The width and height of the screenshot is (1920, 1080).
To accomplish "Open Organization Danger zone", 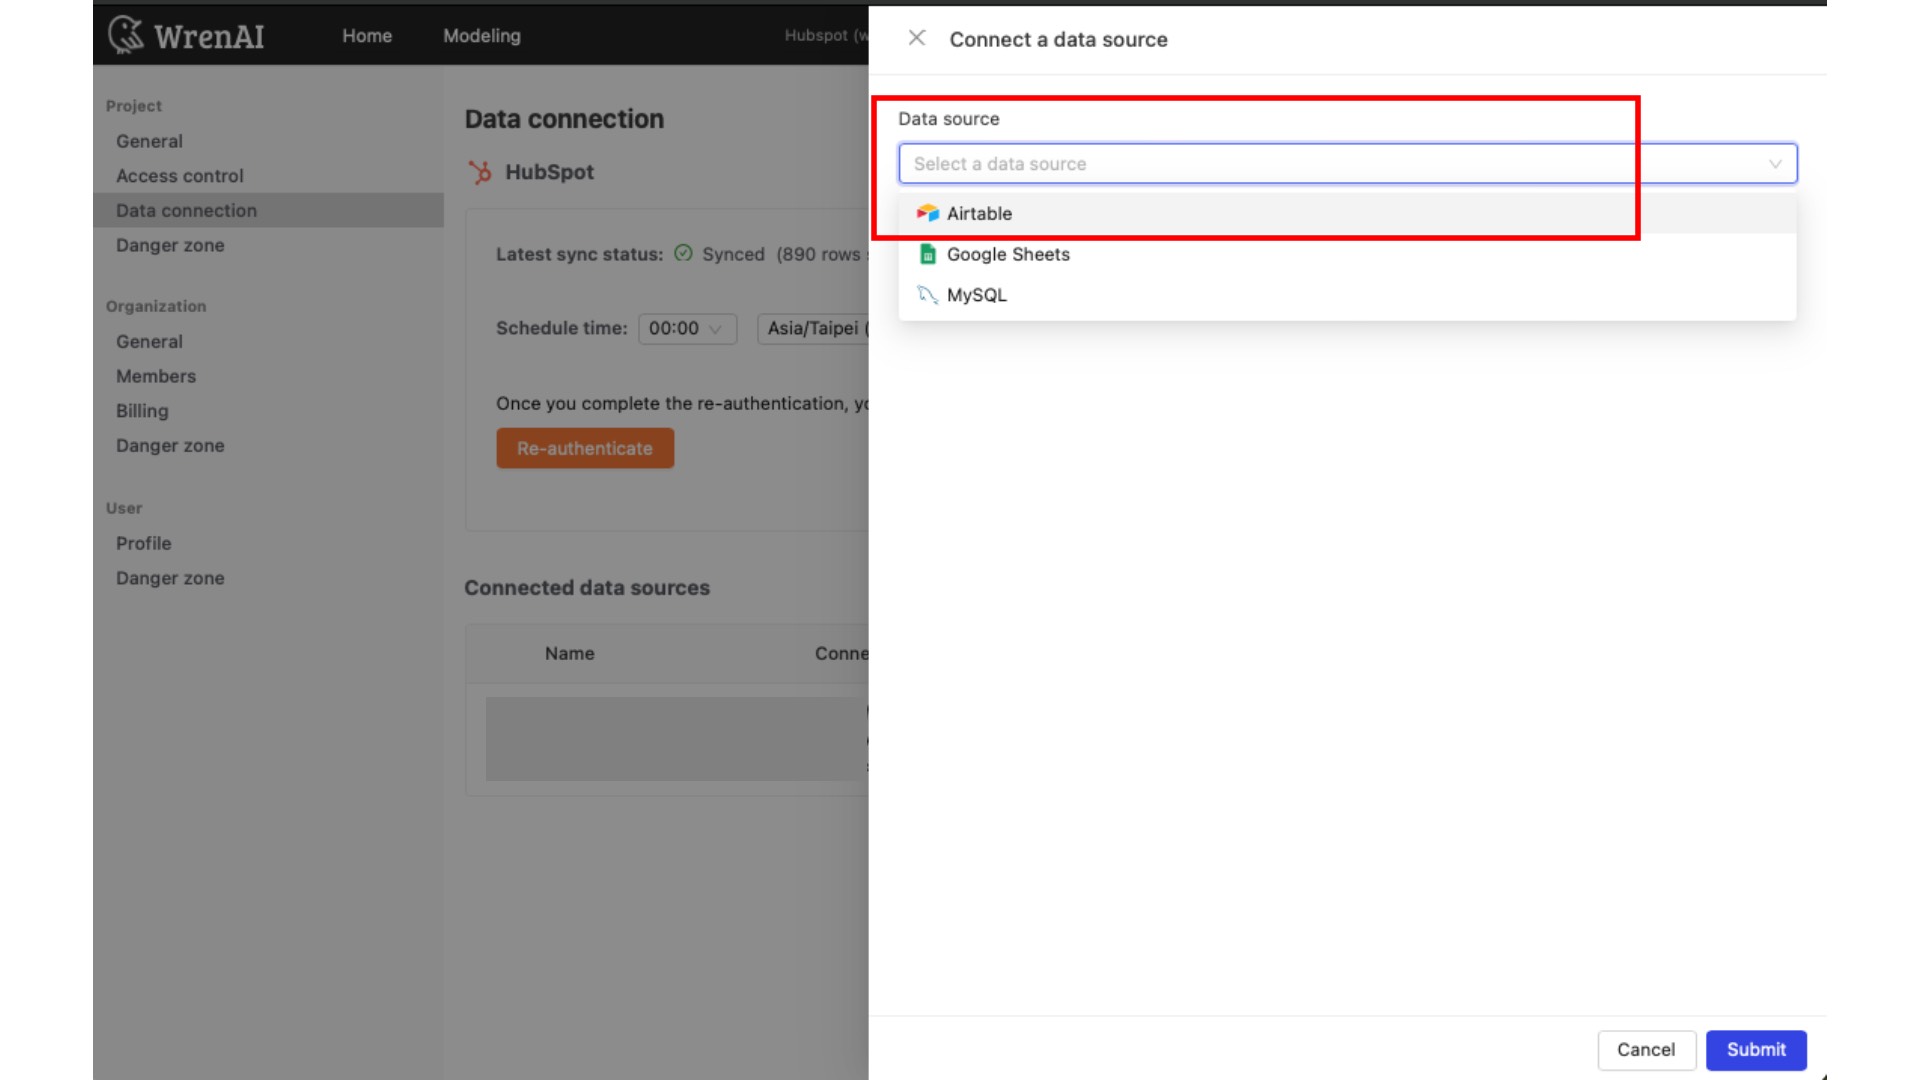I will tap(170, 445).
